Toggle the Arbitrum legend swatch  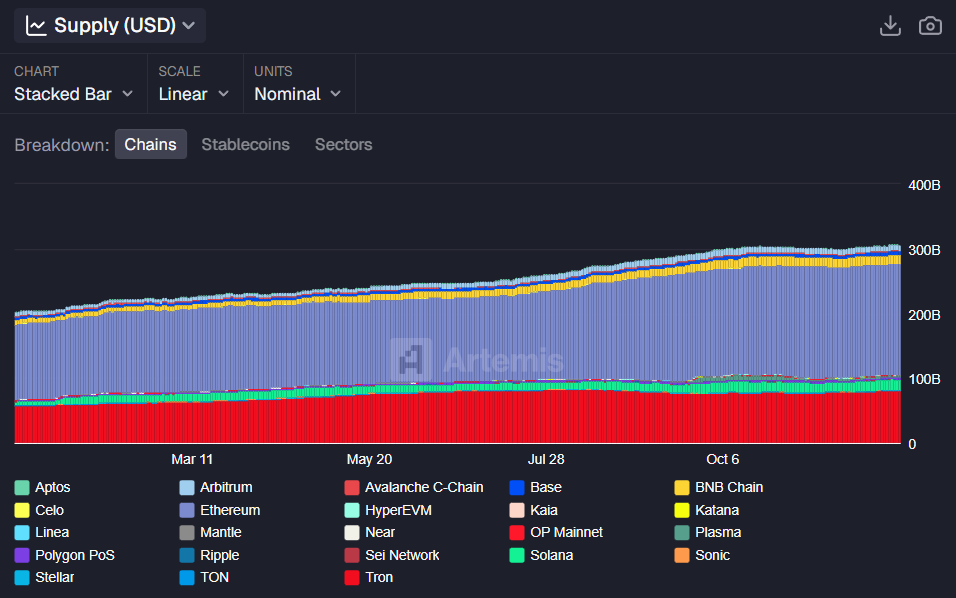pyautogui.click(x=187, y=488)
